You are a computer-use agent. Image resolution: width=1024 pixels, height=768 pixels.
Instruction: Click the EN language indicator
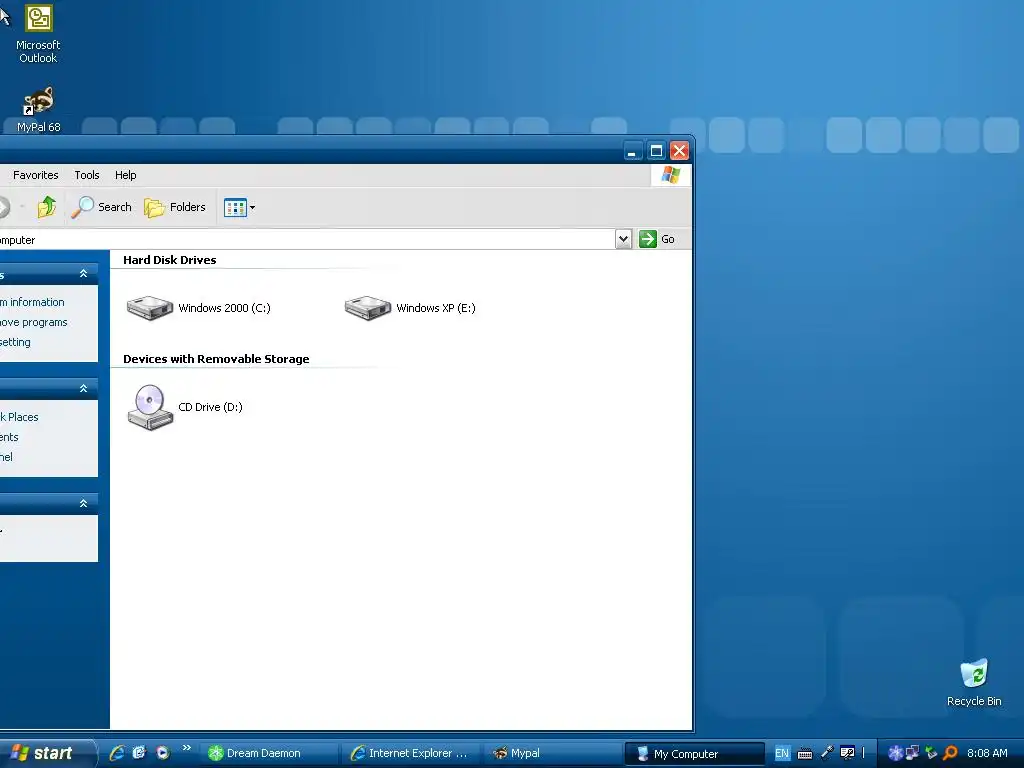[x=782, y=754]
